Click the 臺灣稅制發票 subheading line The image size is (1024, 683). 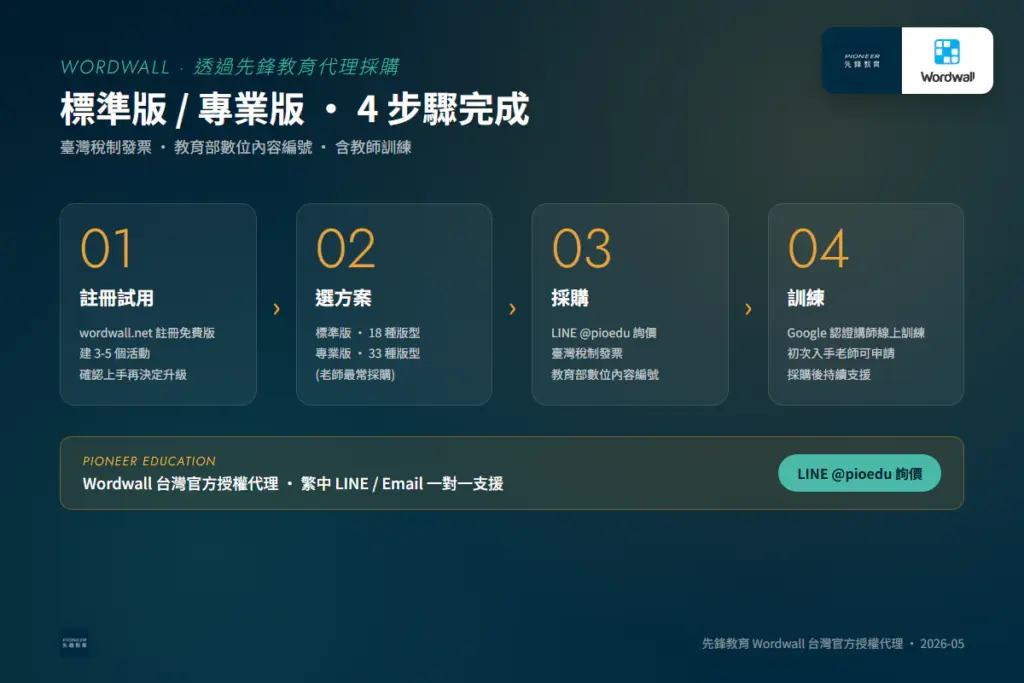pos(236,148)
